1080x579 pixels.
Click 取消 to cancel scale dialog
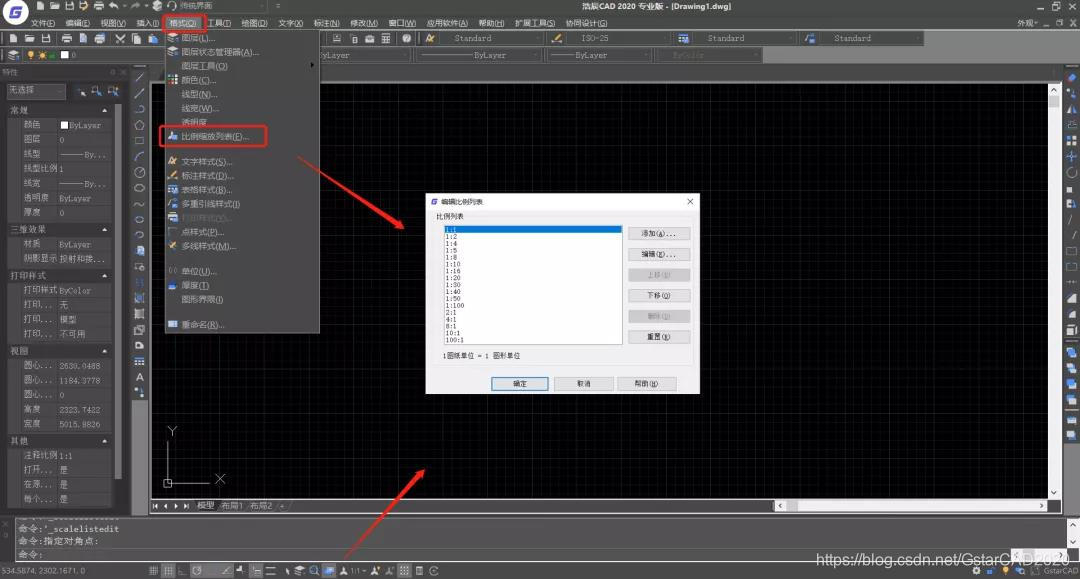[583, 383]
